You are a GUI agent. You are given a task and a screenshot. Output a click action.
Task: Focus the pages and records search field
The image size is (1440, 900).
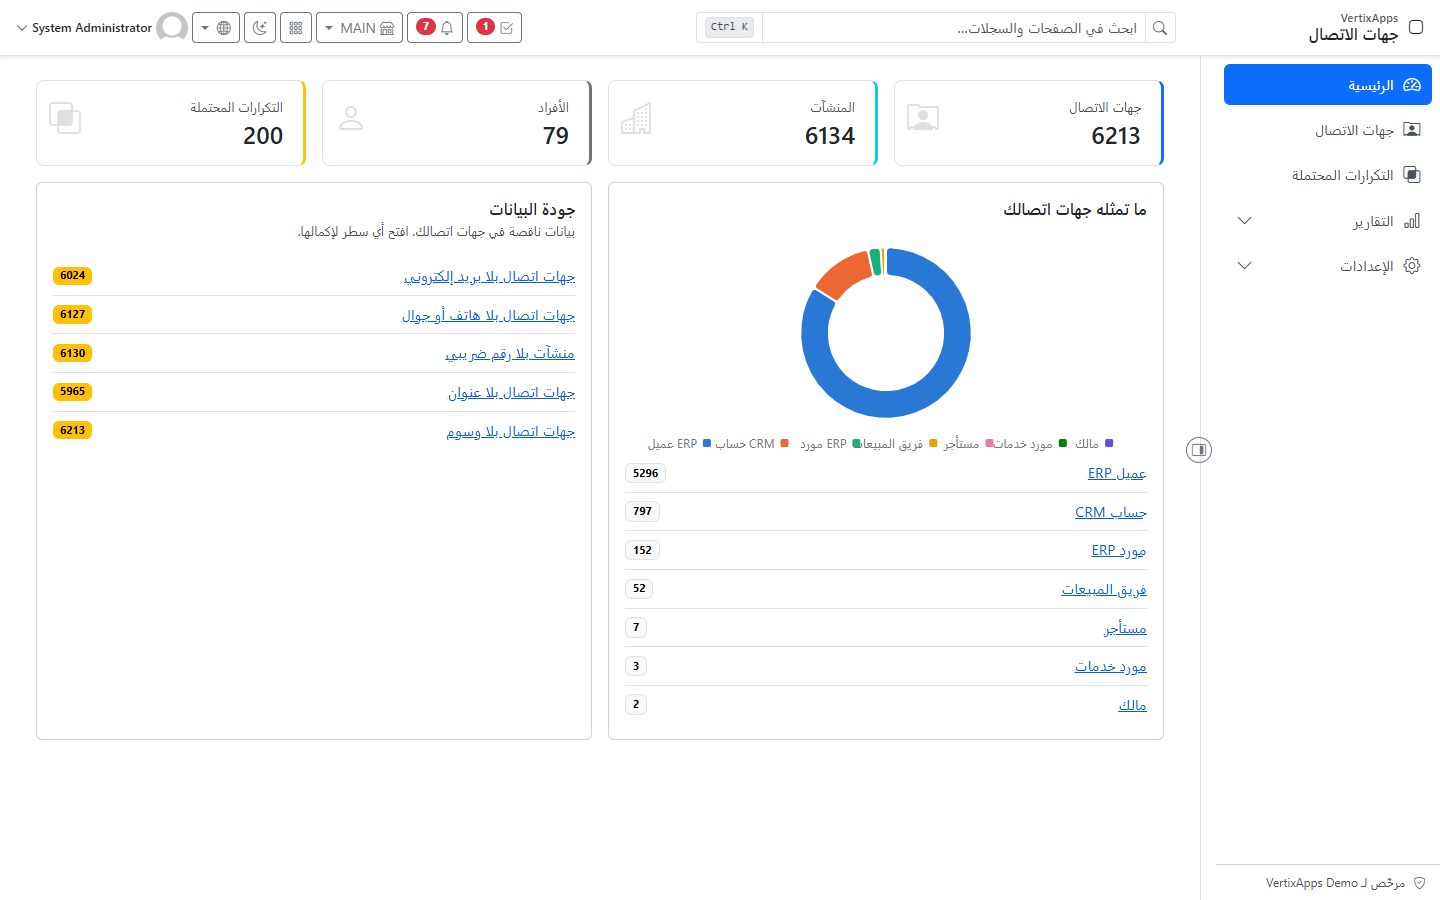click(953, 28)
